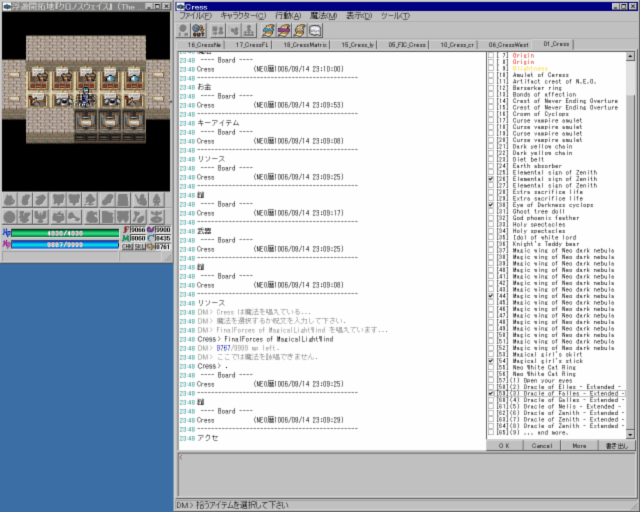The width and height of the screenshot is (640, 512).
Task: Click the scroll icon with blue label
Action: click(x=268, y=30)
